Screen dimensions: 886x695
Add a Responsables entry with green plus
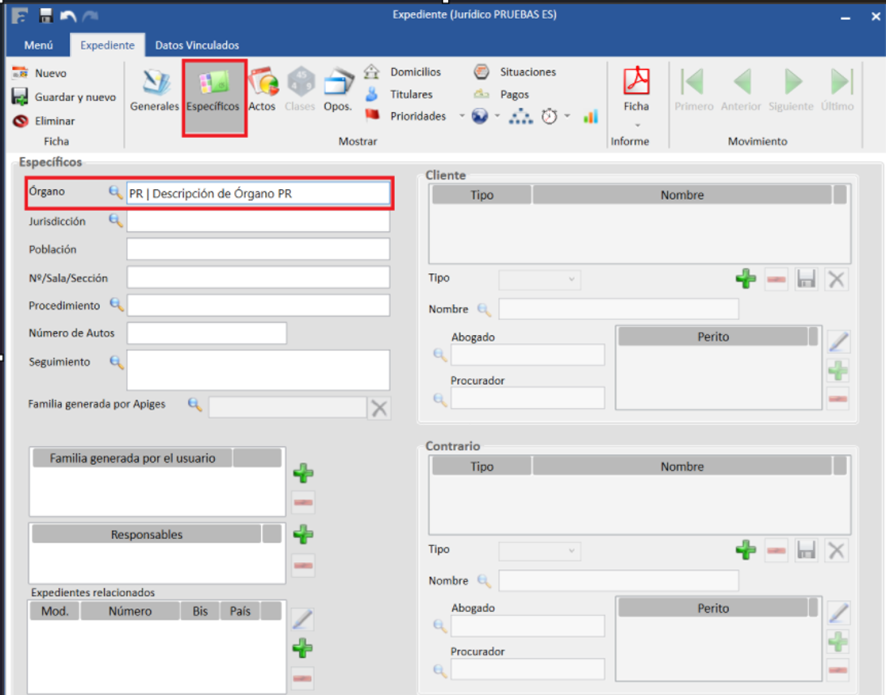click(x=303, y=535)
